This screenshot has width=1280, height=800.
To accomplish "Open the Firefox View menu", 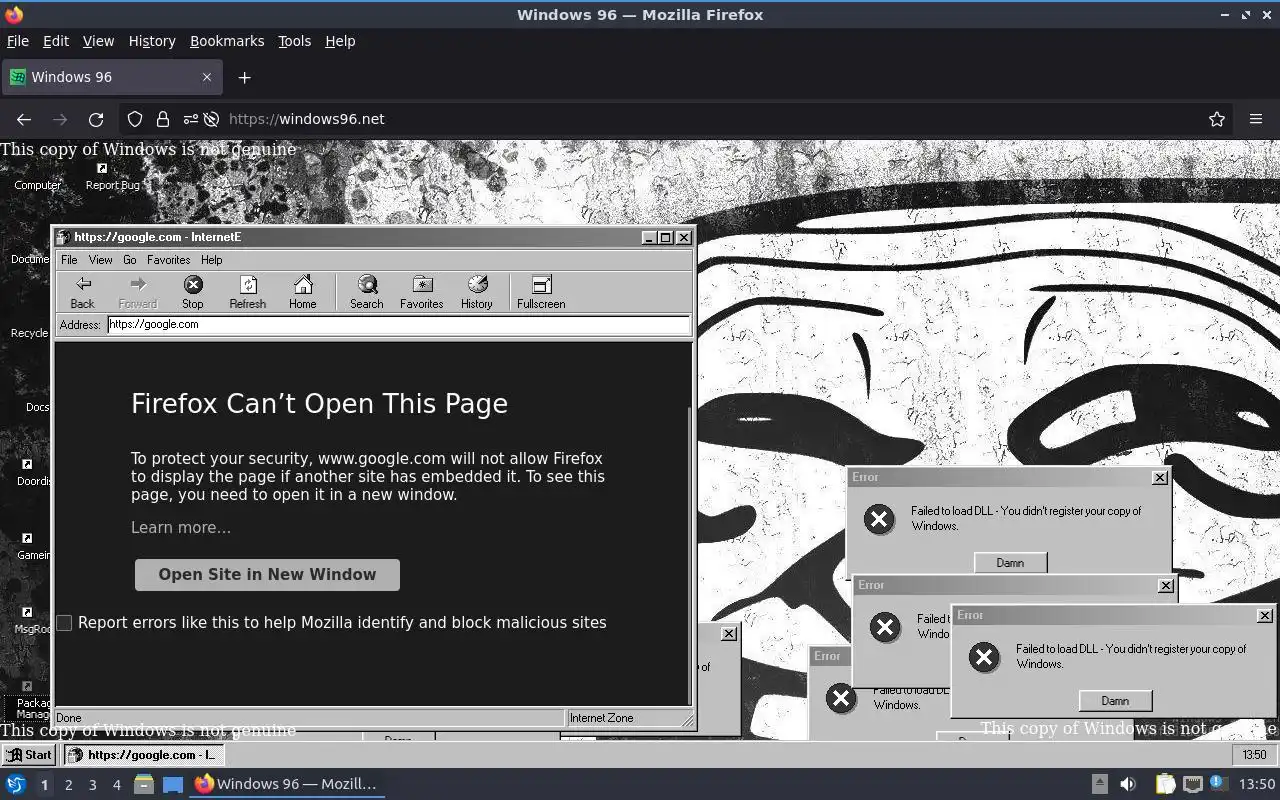I will (98, 41).
